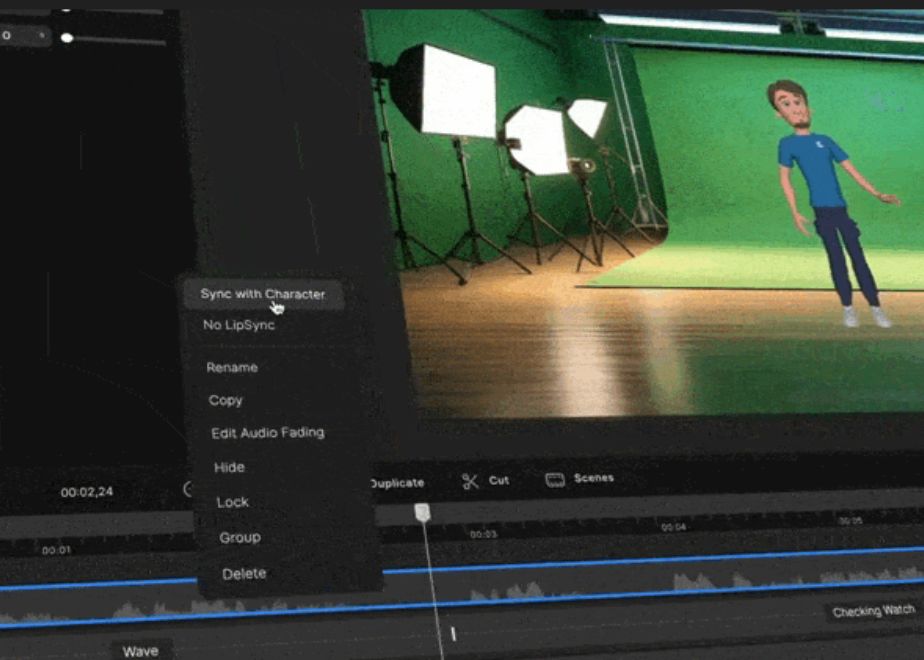Delete the clip via context menu

pos(244,574)
